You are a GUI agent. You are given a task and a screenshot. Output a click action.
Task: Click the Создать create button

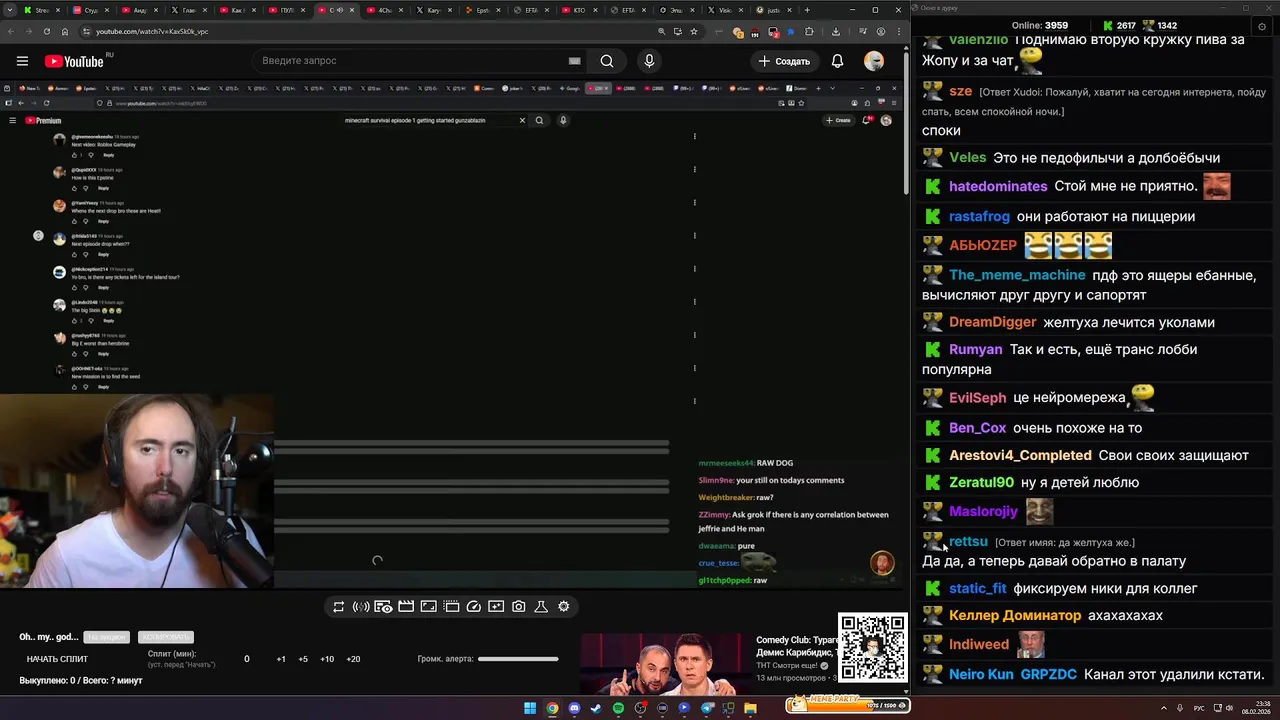[x=784, y=61]
